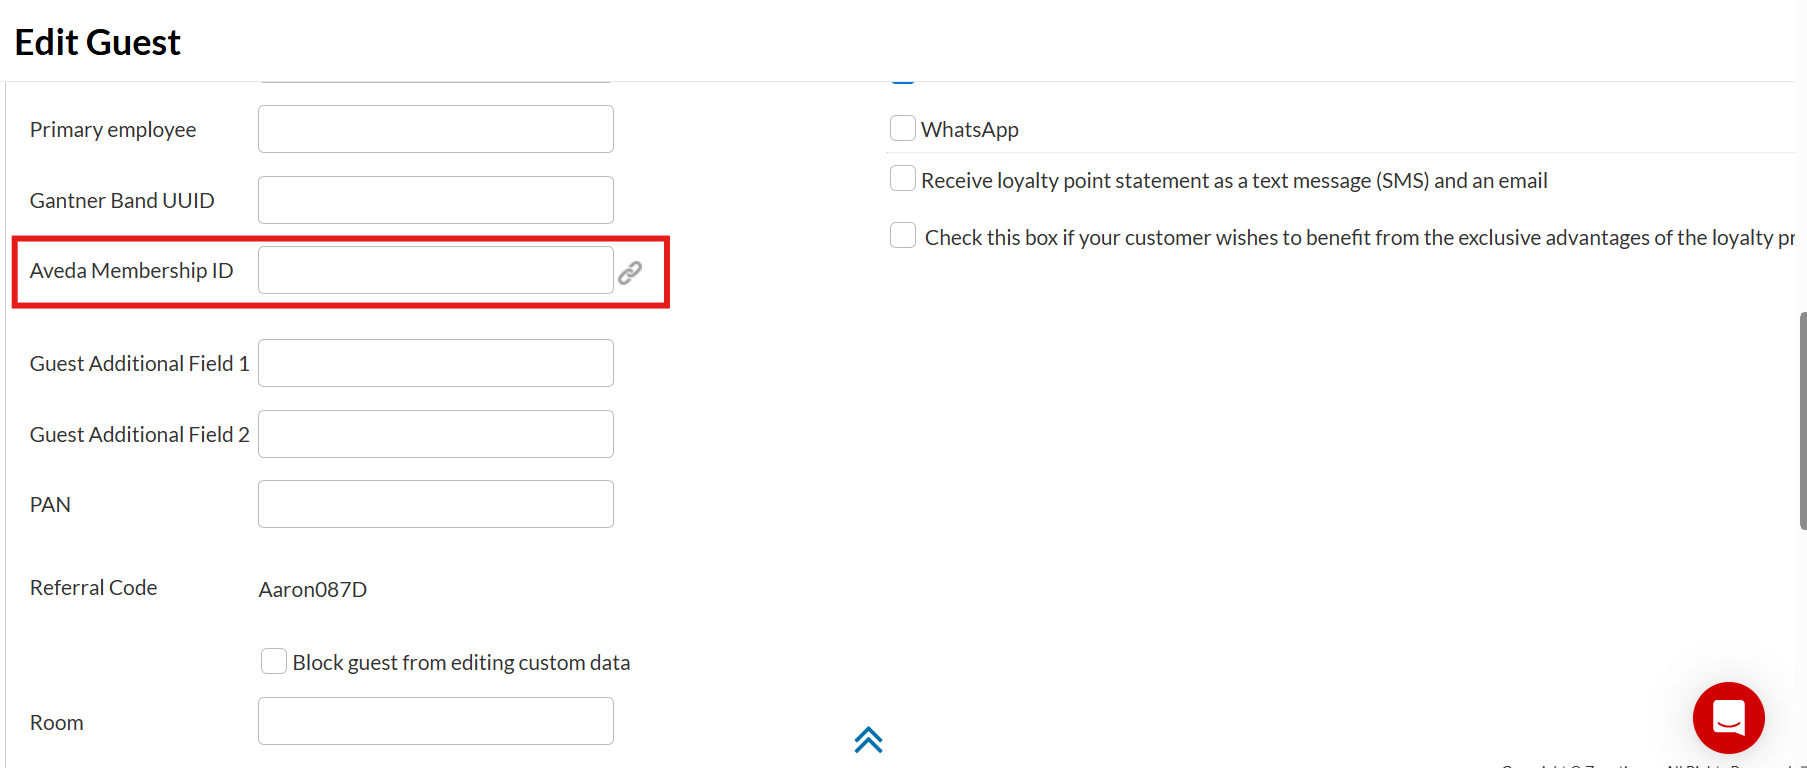Click the link icon beside Aveda Membership ID
Screen dimensions: 1807x768
630,272
